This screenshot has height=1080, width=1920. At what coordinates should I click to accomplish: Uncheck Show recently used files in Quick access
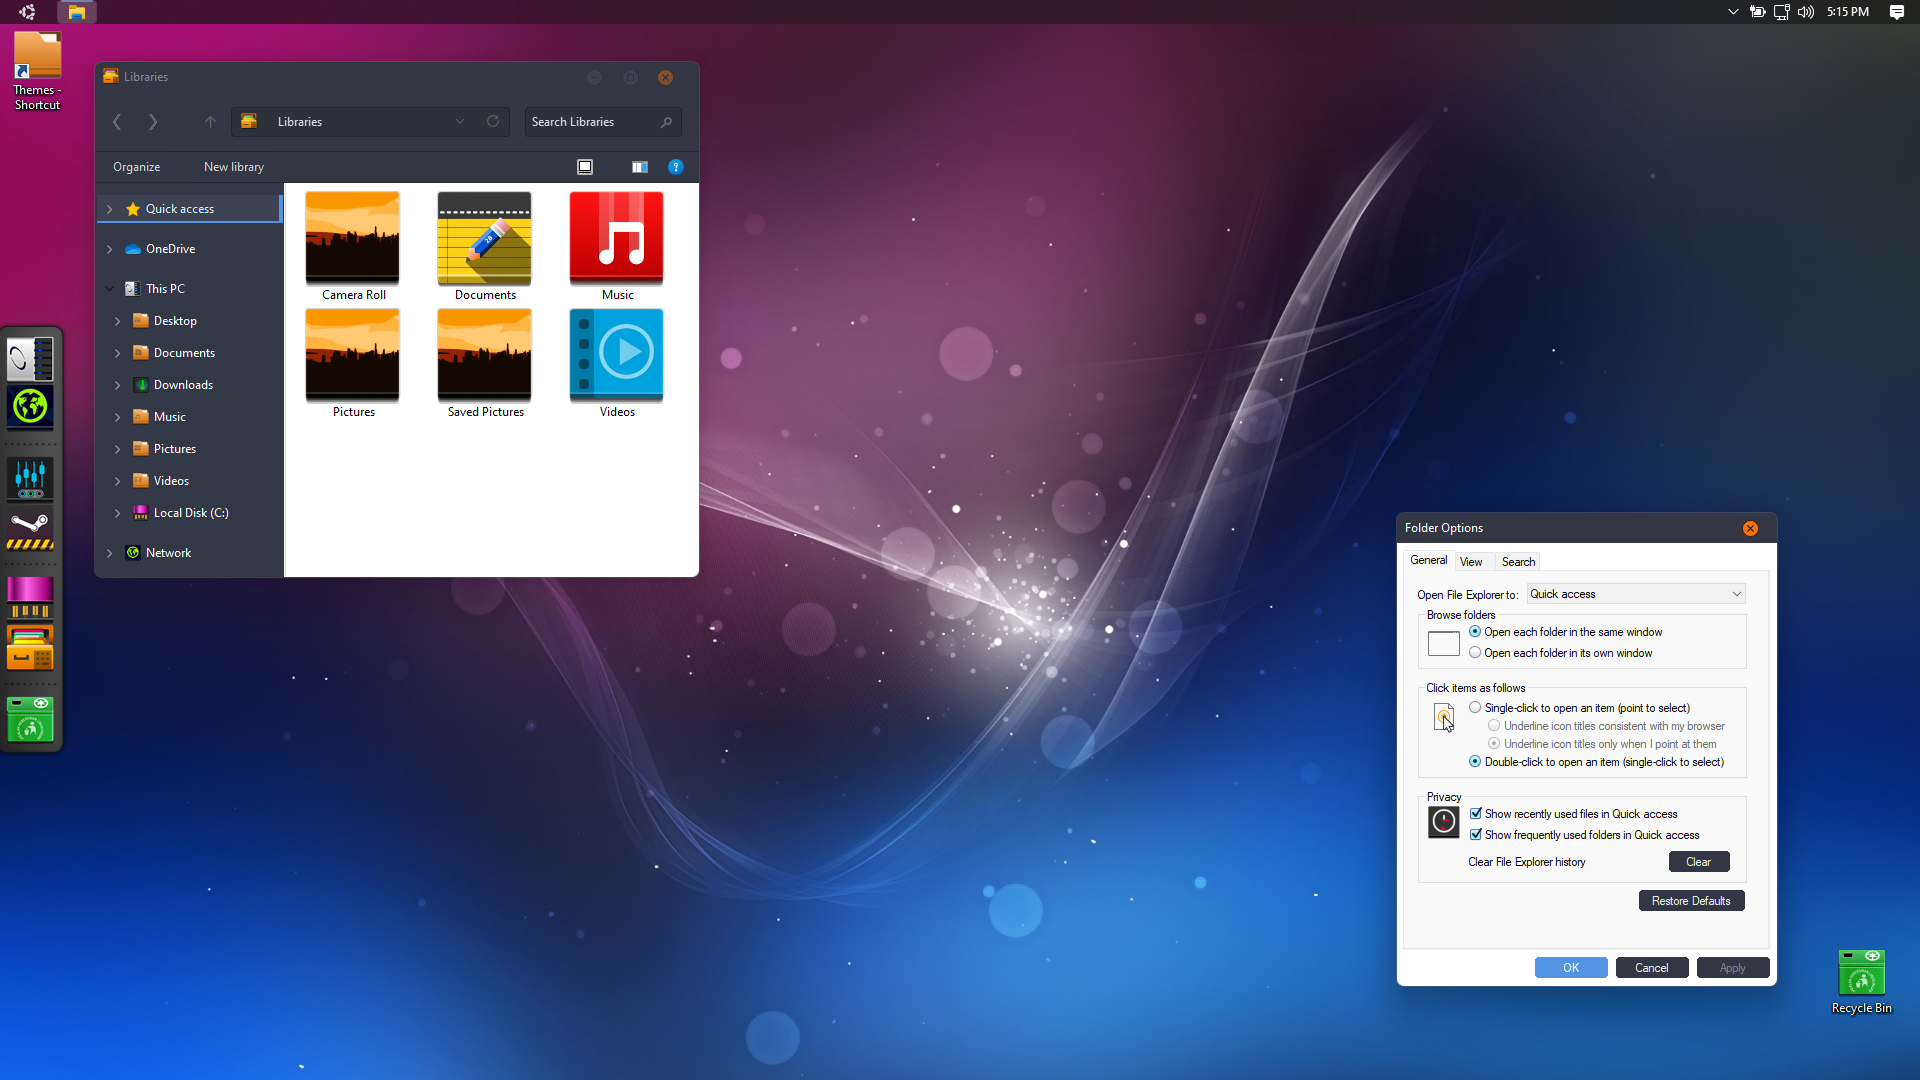click(x=1476, y=814)
